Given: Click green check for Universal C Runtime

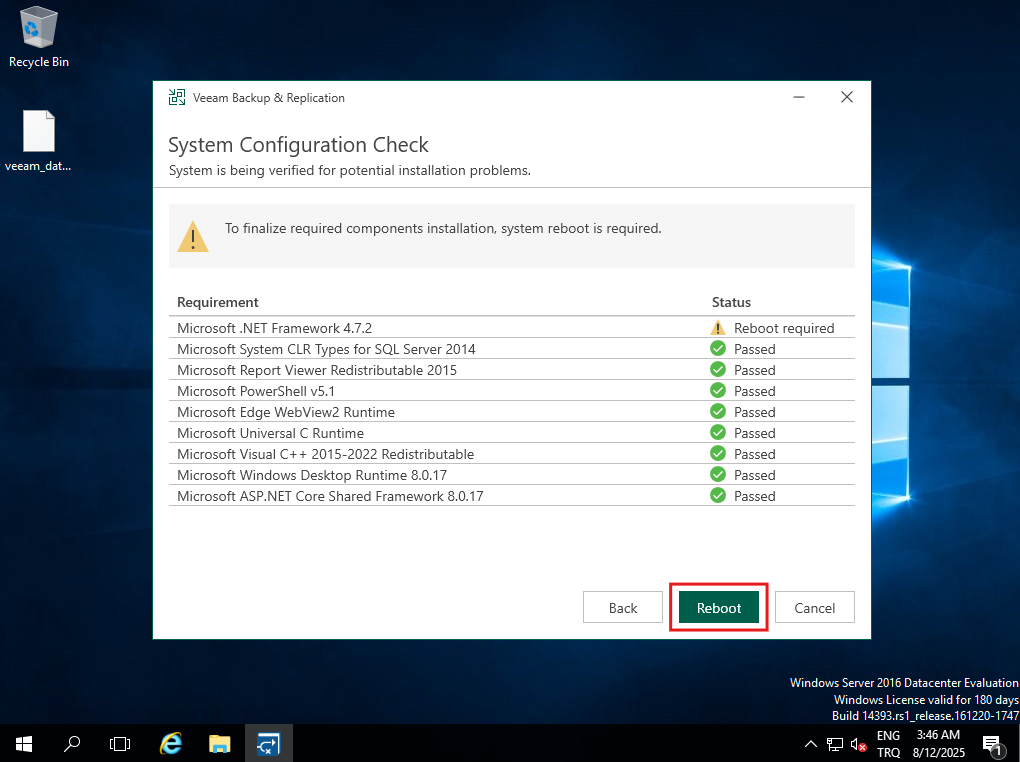Looking at the screenshot, I should click(x=718, y=433).
